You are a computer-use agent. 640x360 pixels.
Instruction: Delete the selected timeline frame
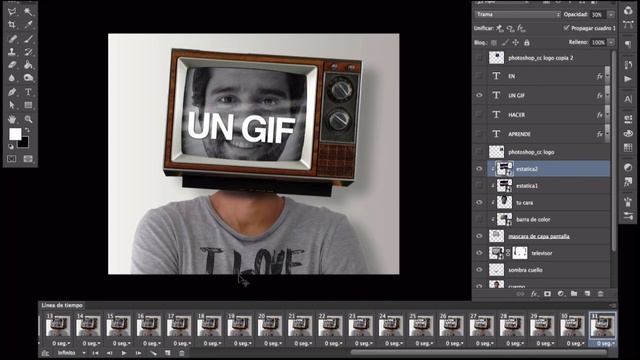(182, 353)
